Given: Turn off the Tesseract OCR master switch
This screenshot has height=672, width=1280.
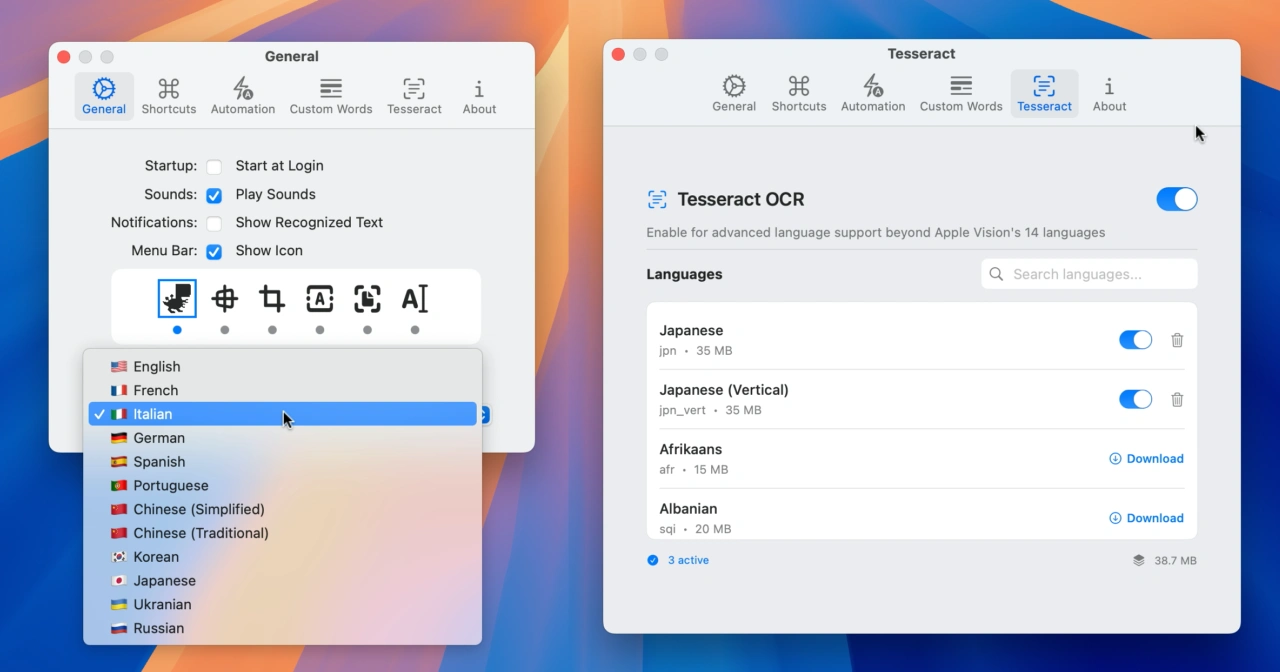Looking at the screenshot, I should (1176, 199).
